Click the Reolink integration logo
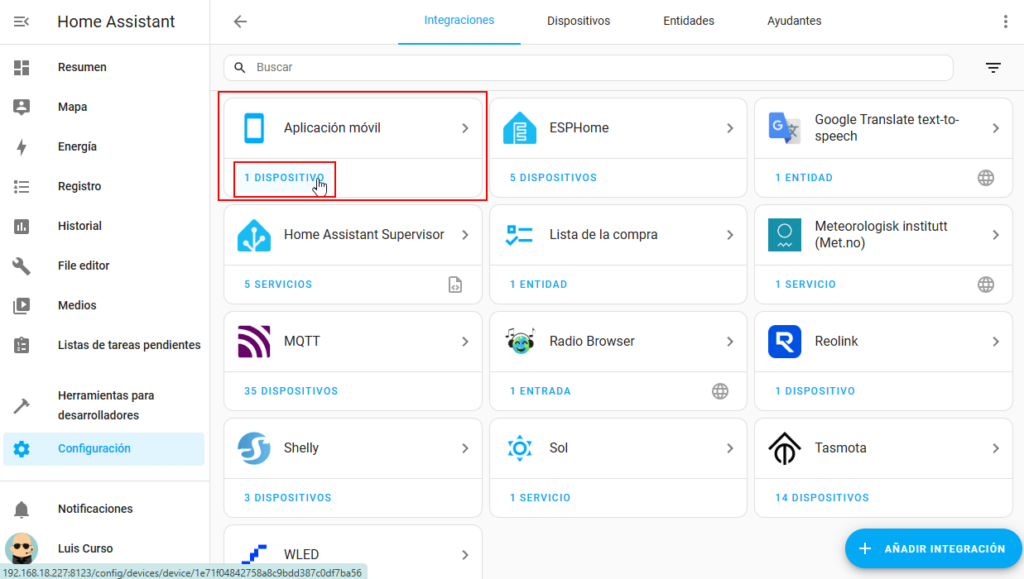1024x579 pixels. (x=784, y=342)
